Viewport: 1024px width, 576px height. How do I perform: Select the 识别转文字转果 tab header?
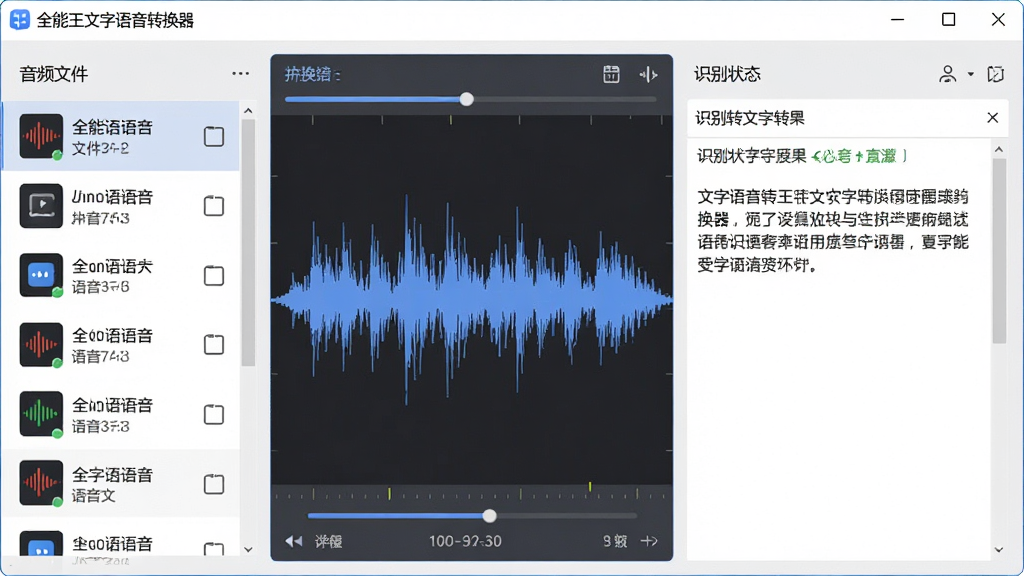(x=750, y=118)
